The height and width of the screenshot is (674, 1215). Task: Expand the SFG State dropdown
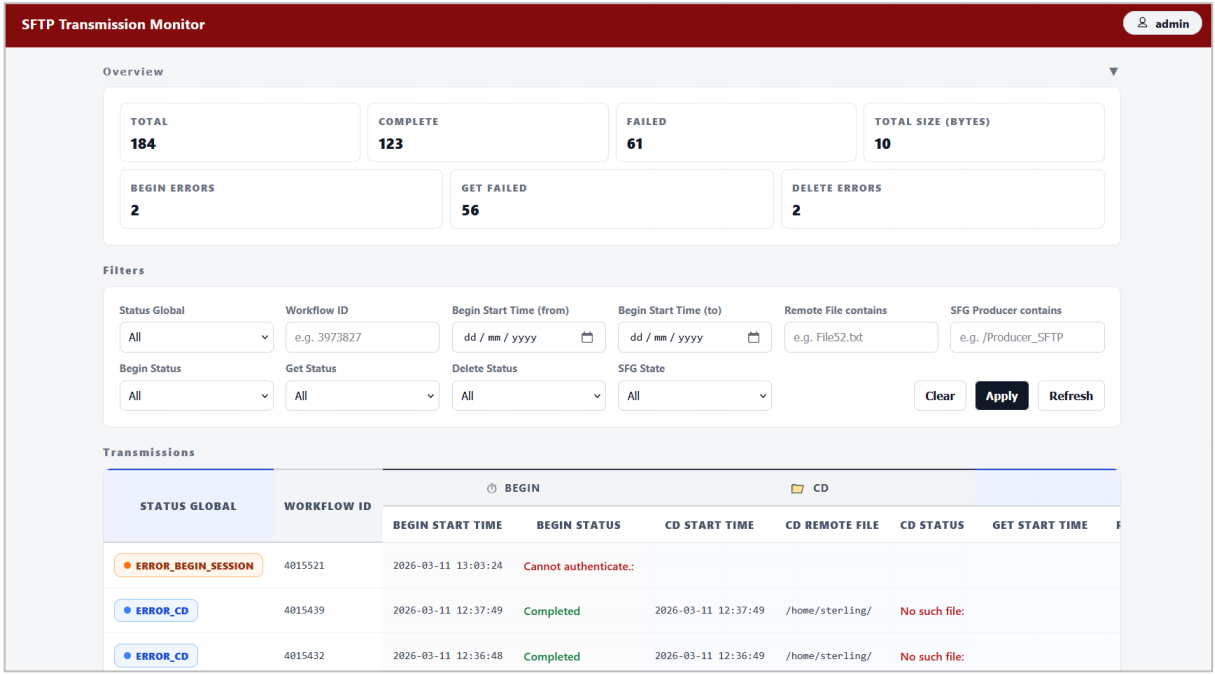tap(695, 396)
